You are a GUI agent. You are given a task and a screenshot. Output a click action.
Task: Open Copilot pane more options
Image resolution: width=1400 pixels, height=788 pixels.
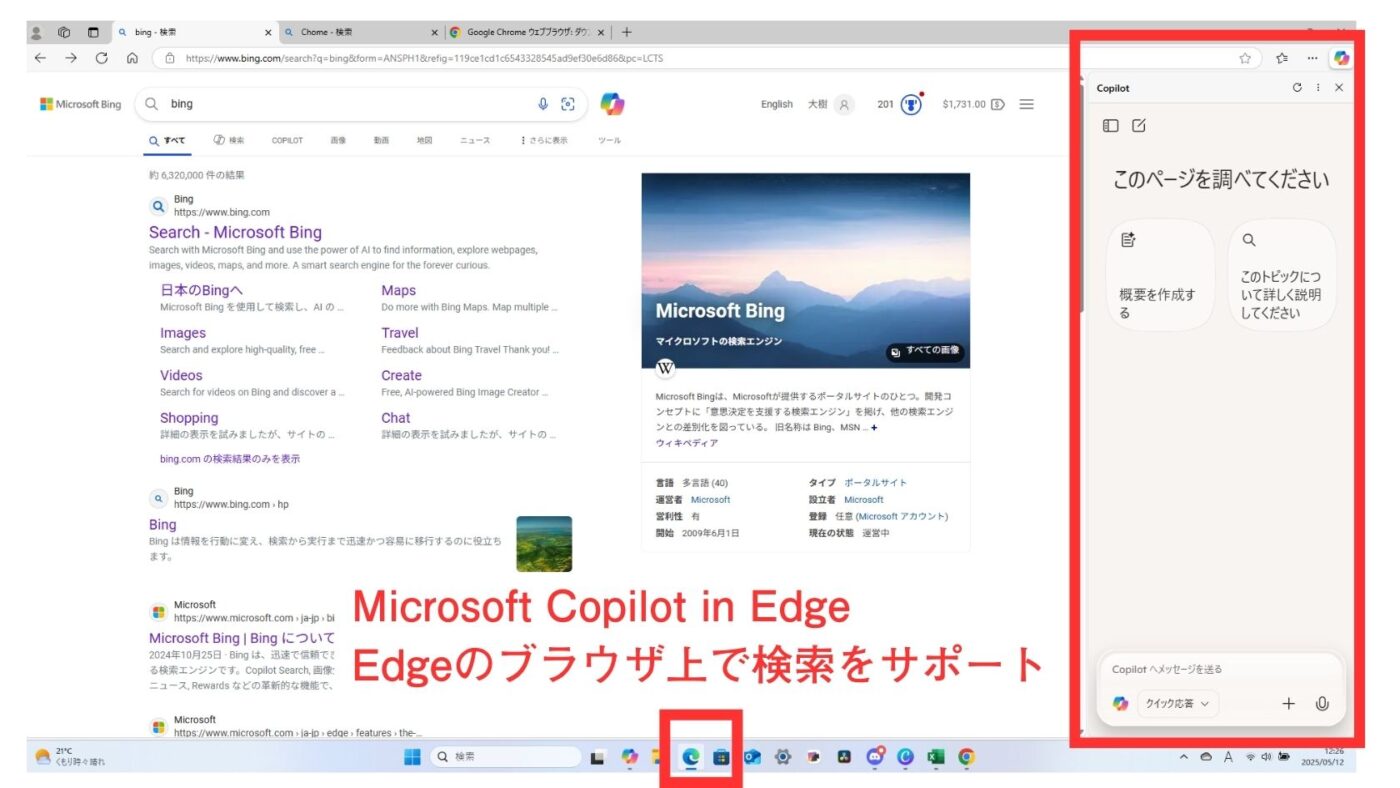click(x=1318, y=88)
